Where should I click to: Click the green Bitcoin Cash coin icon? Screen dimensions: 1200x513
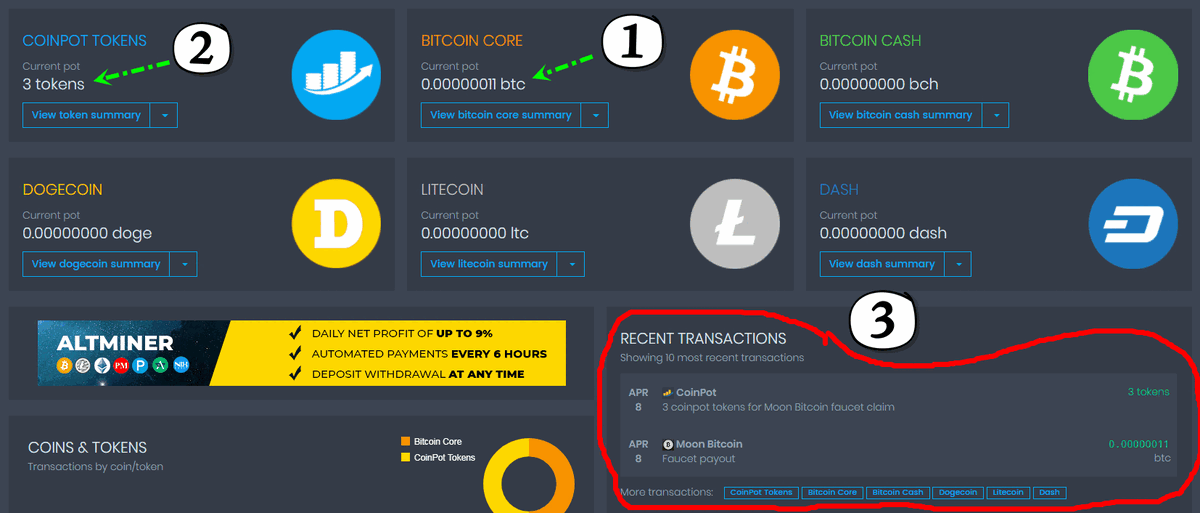(x=1133, y=75)
